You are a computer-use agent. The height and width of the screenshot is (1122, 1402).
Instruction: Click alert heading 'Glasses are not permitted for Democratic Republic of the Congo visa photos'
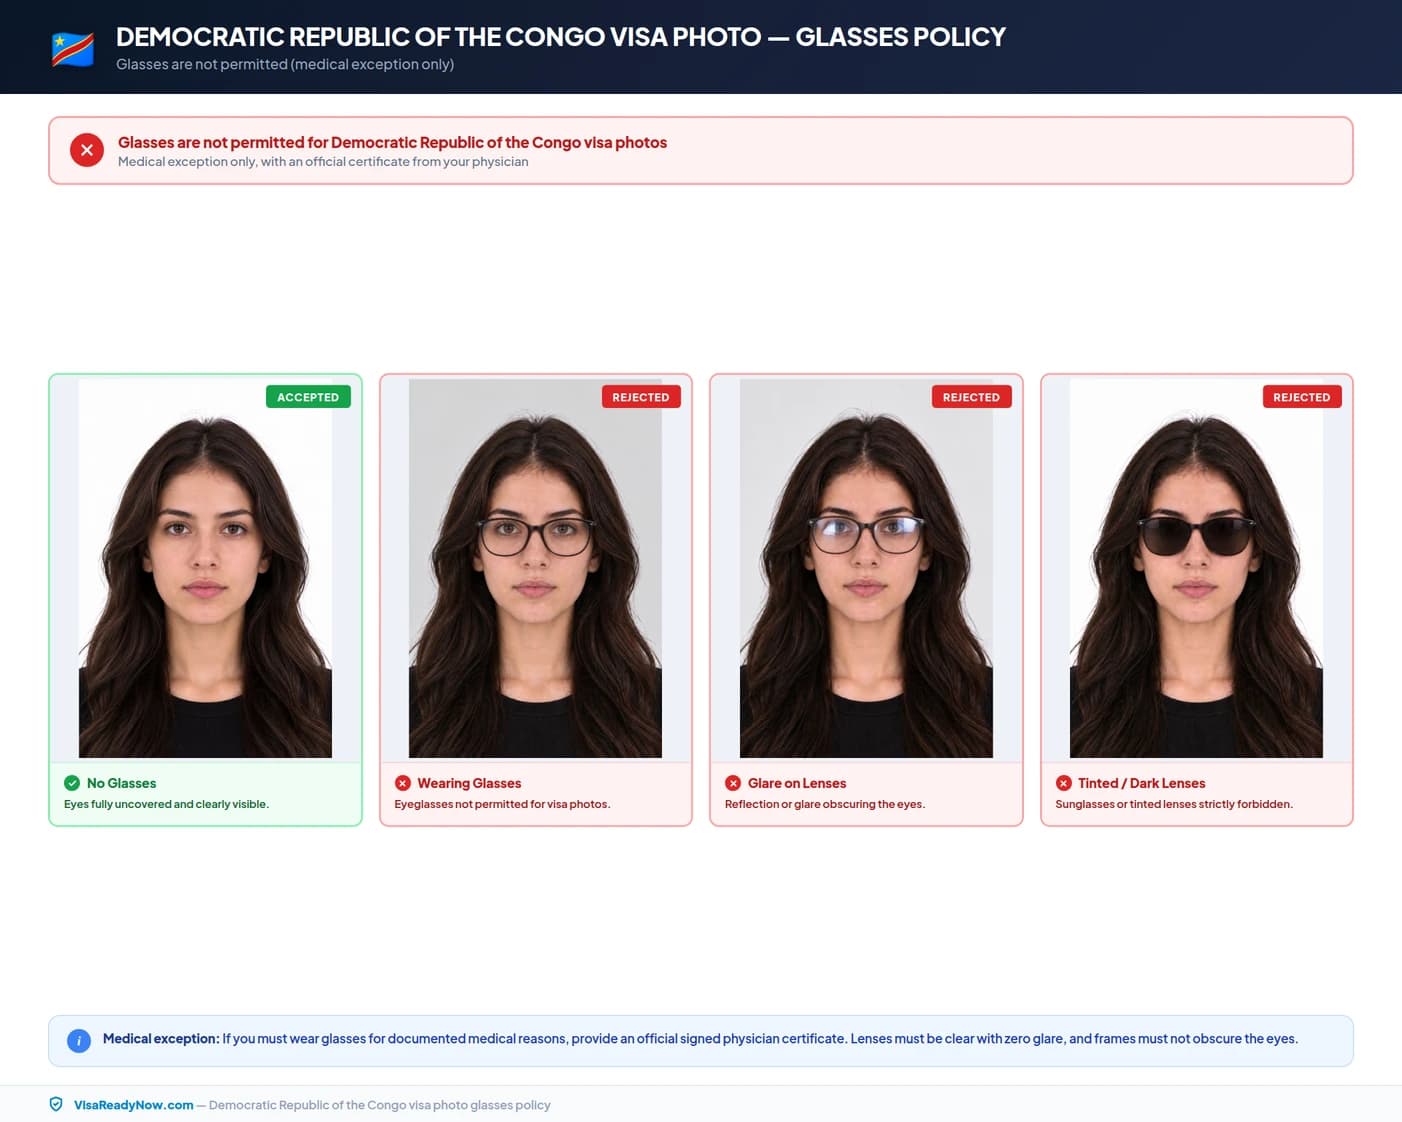tap(392, 142)
